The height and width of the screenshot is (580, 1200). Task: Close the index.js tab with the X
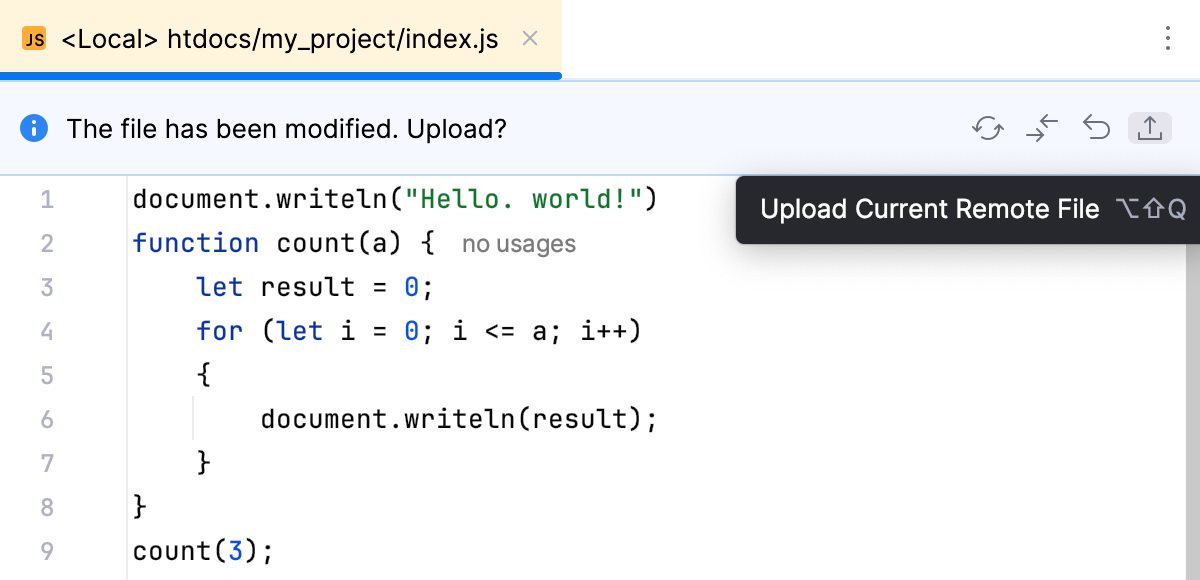(x=529, y=38)
